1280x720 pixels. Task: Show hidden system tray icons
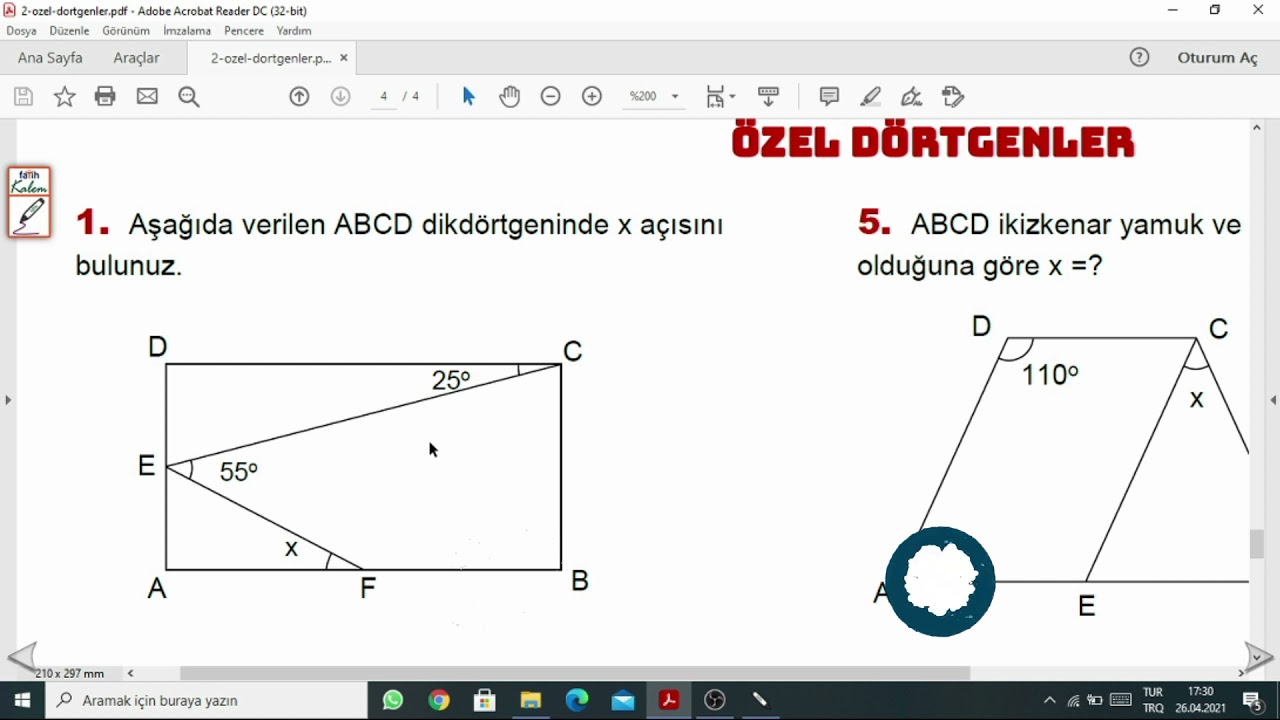[x=1049, y=701]
